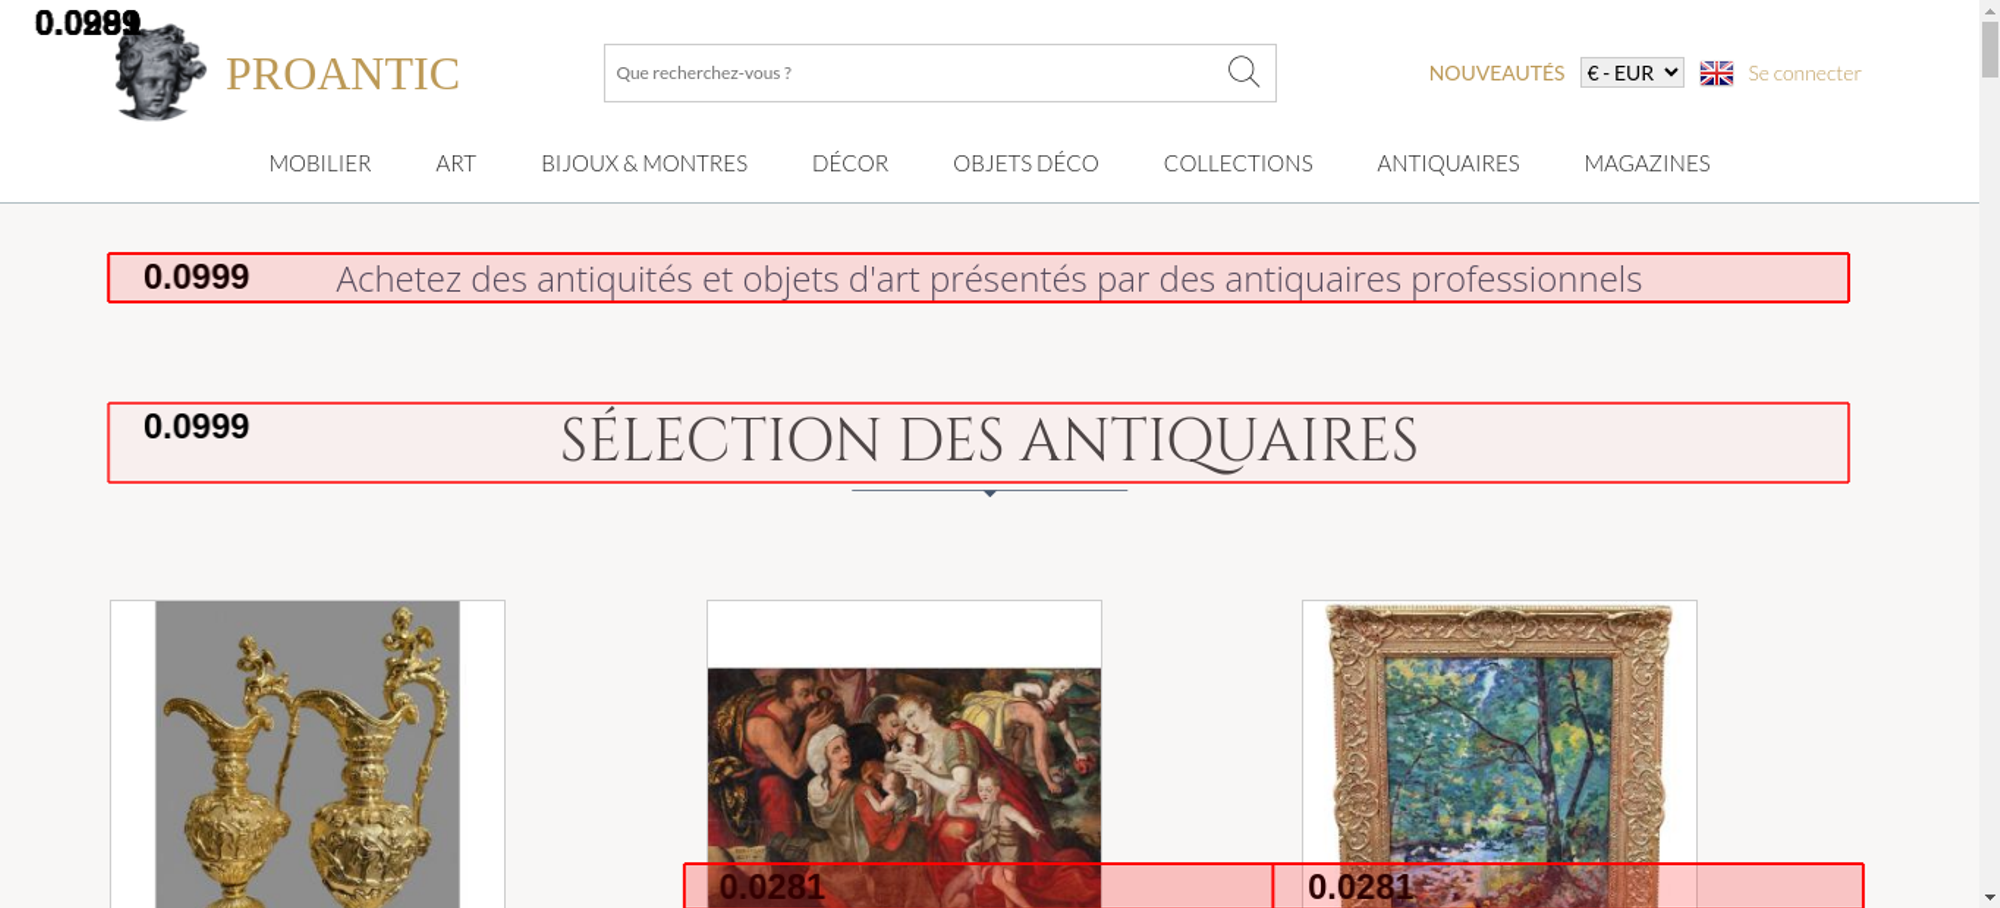This screenshot has width=2000, height=908.
Task: Open the framed landscape painting thumbnail
Action: [1499, 730]
